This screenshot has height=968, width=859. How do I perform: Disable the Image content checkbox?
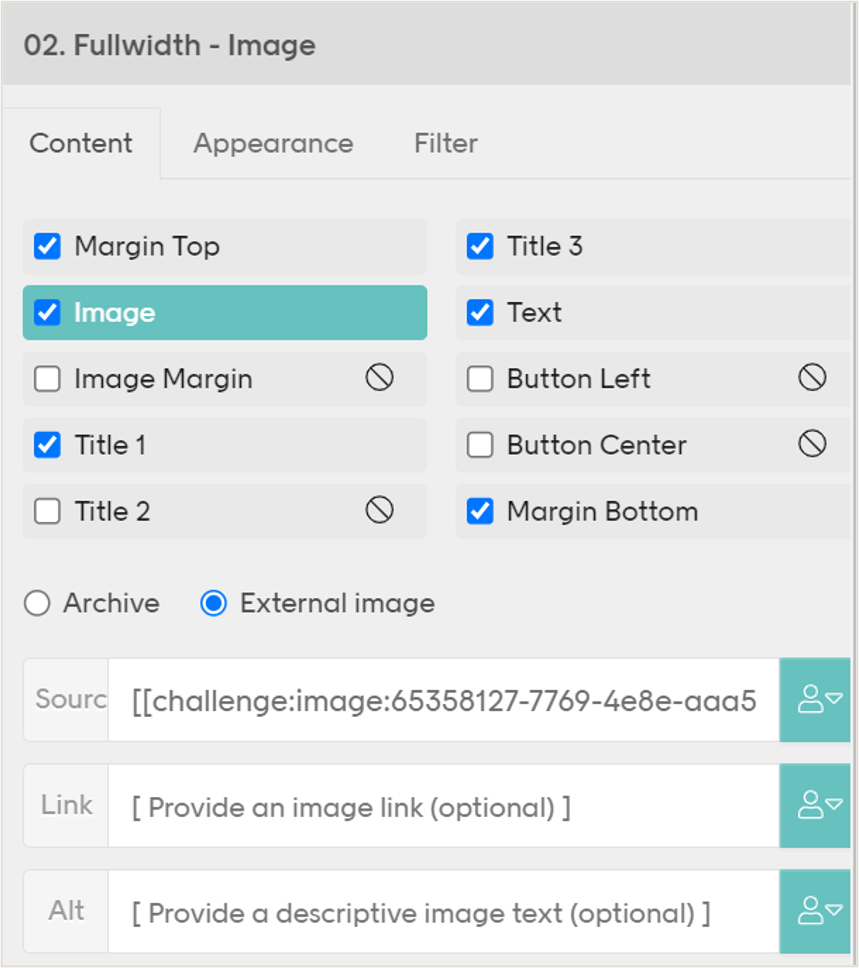pyautogui.click(x=46, y=312)
